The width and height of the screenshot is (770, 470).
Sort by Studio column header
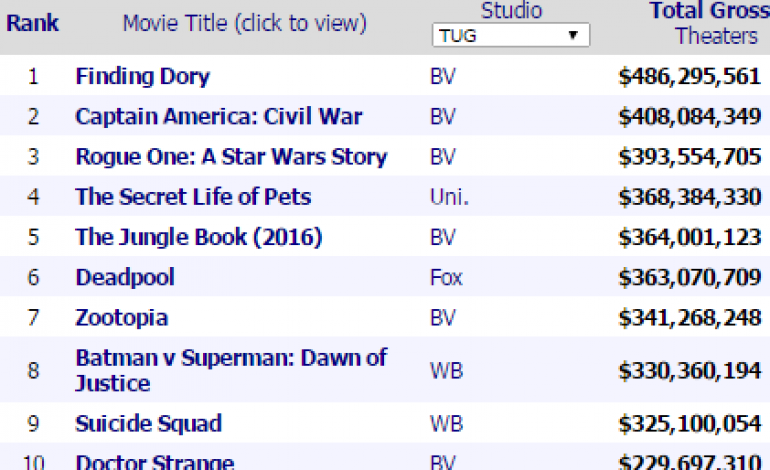coord(511,11)
